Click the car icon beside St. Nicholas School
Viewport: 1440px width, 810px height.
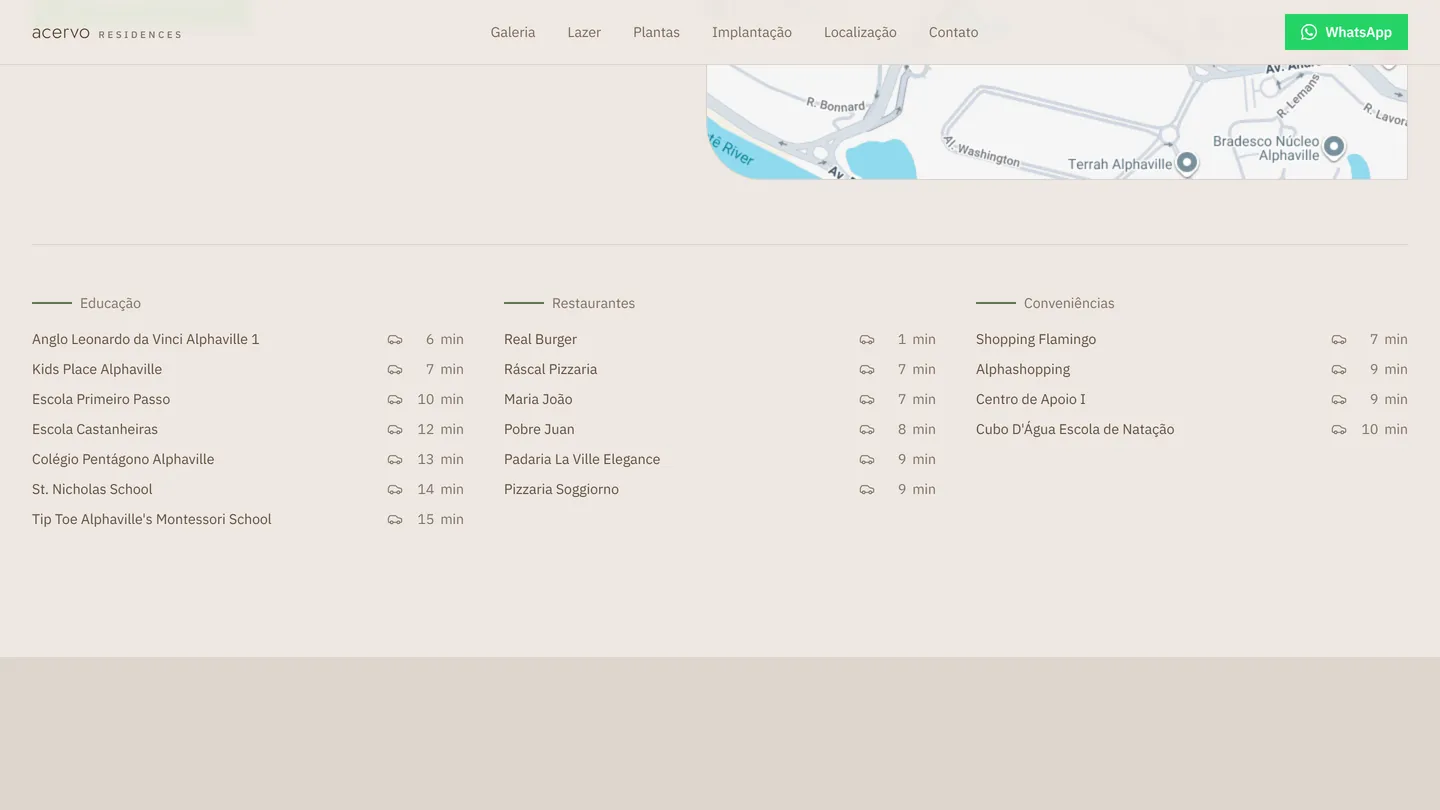click(x=395, y=490)
